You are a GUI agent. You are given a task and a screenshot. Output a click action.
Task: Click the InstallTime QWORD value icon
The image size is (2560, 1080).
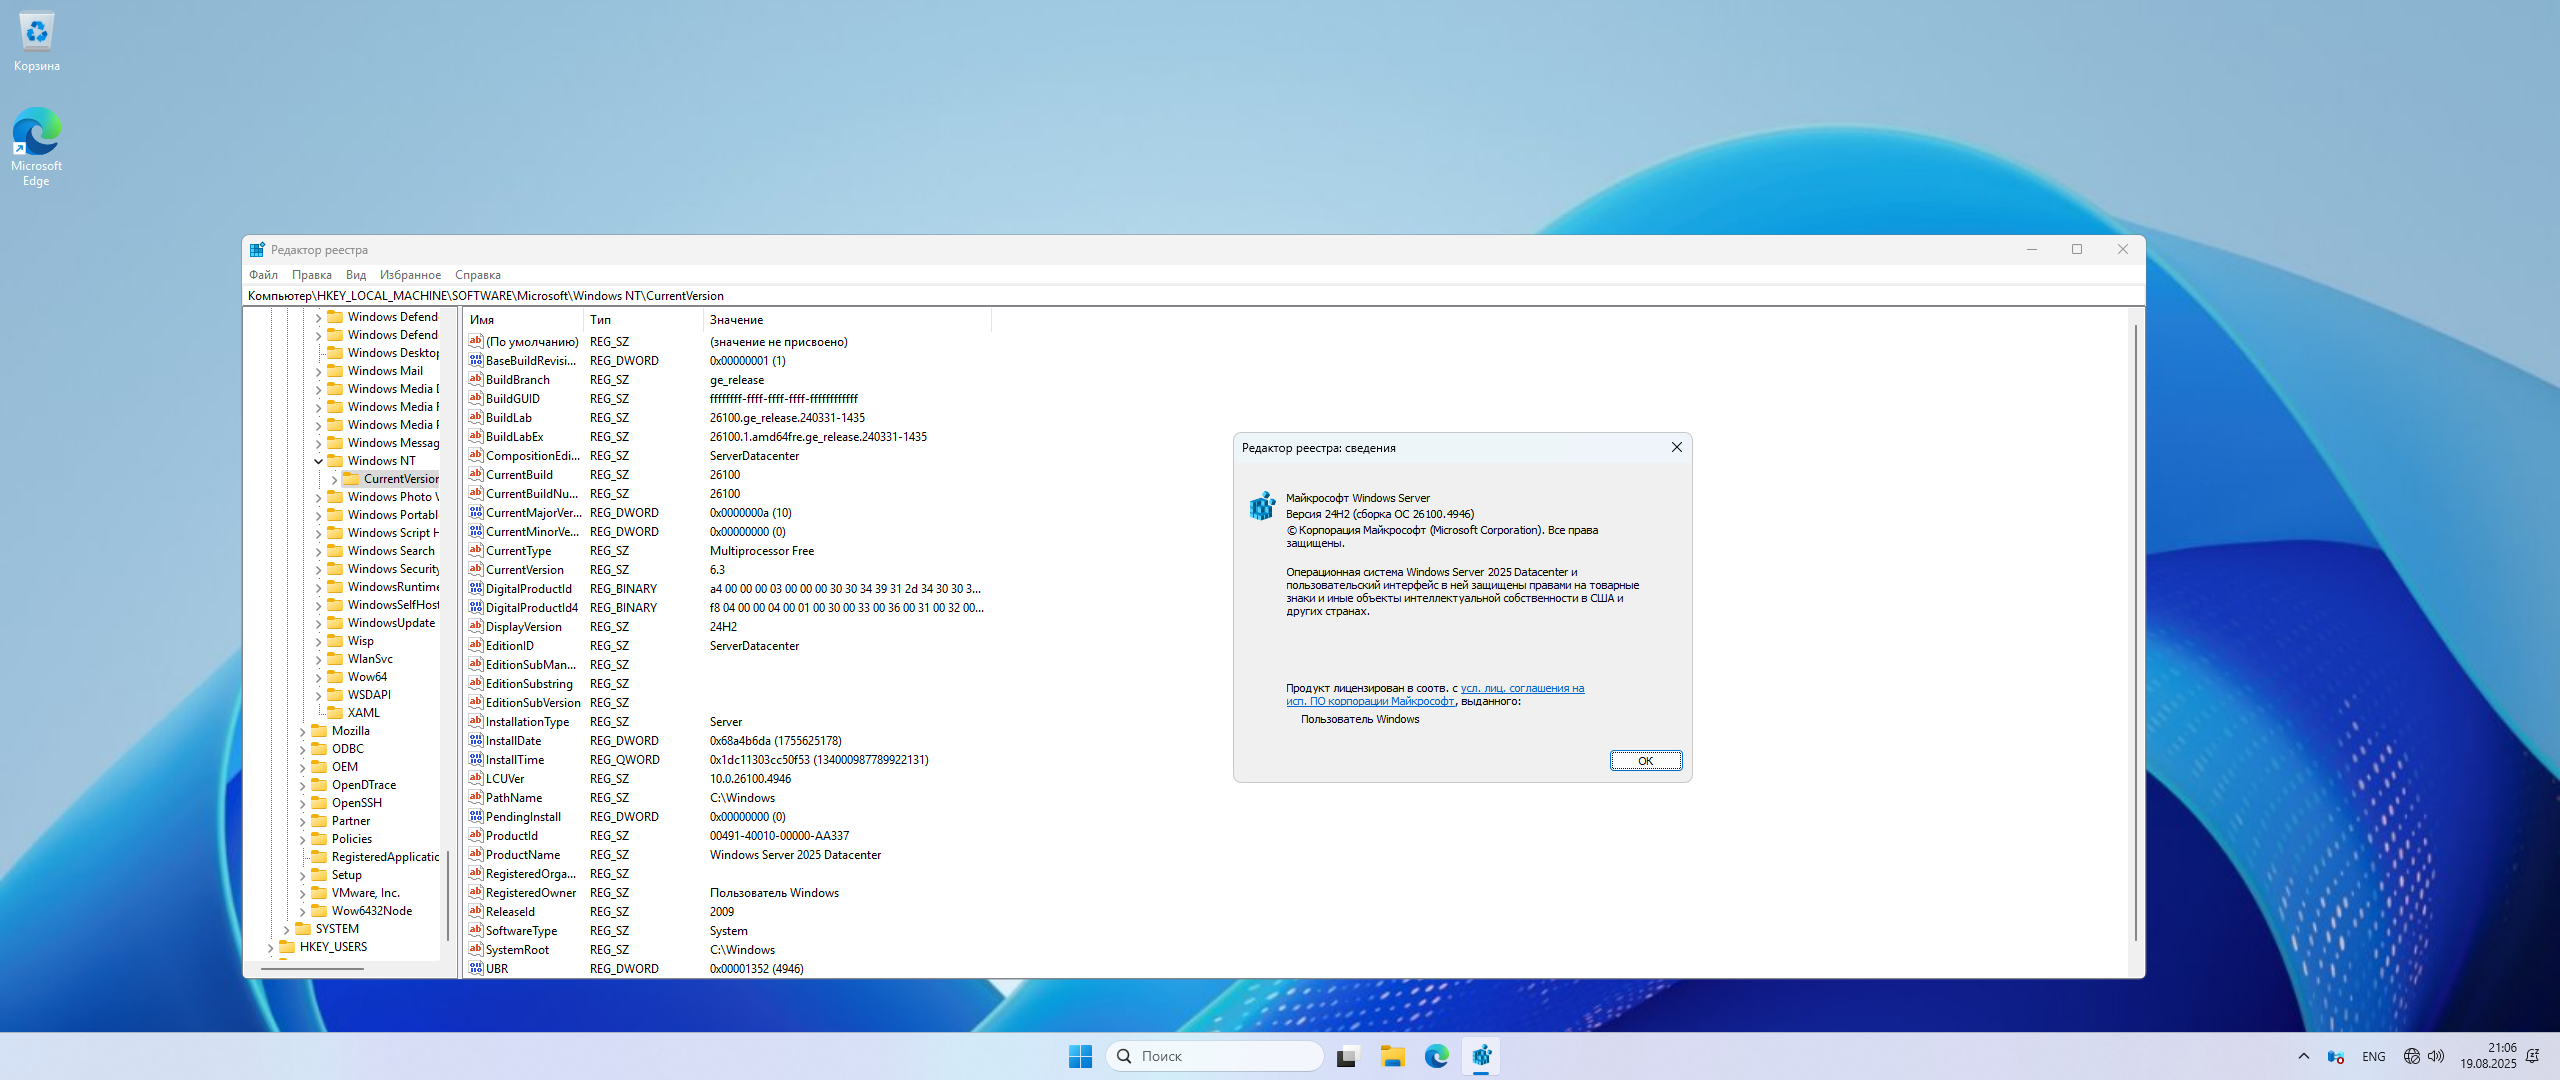[x=476, y=759]
